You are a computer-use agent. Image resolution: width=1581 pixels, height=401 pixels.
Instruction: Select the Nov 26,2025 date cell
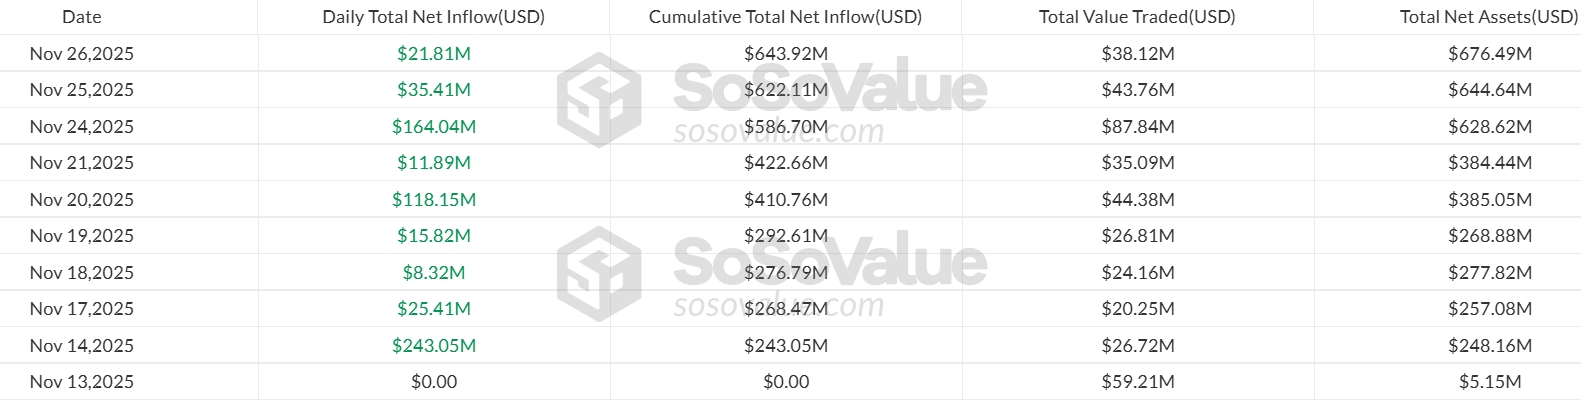coord(82,54)
